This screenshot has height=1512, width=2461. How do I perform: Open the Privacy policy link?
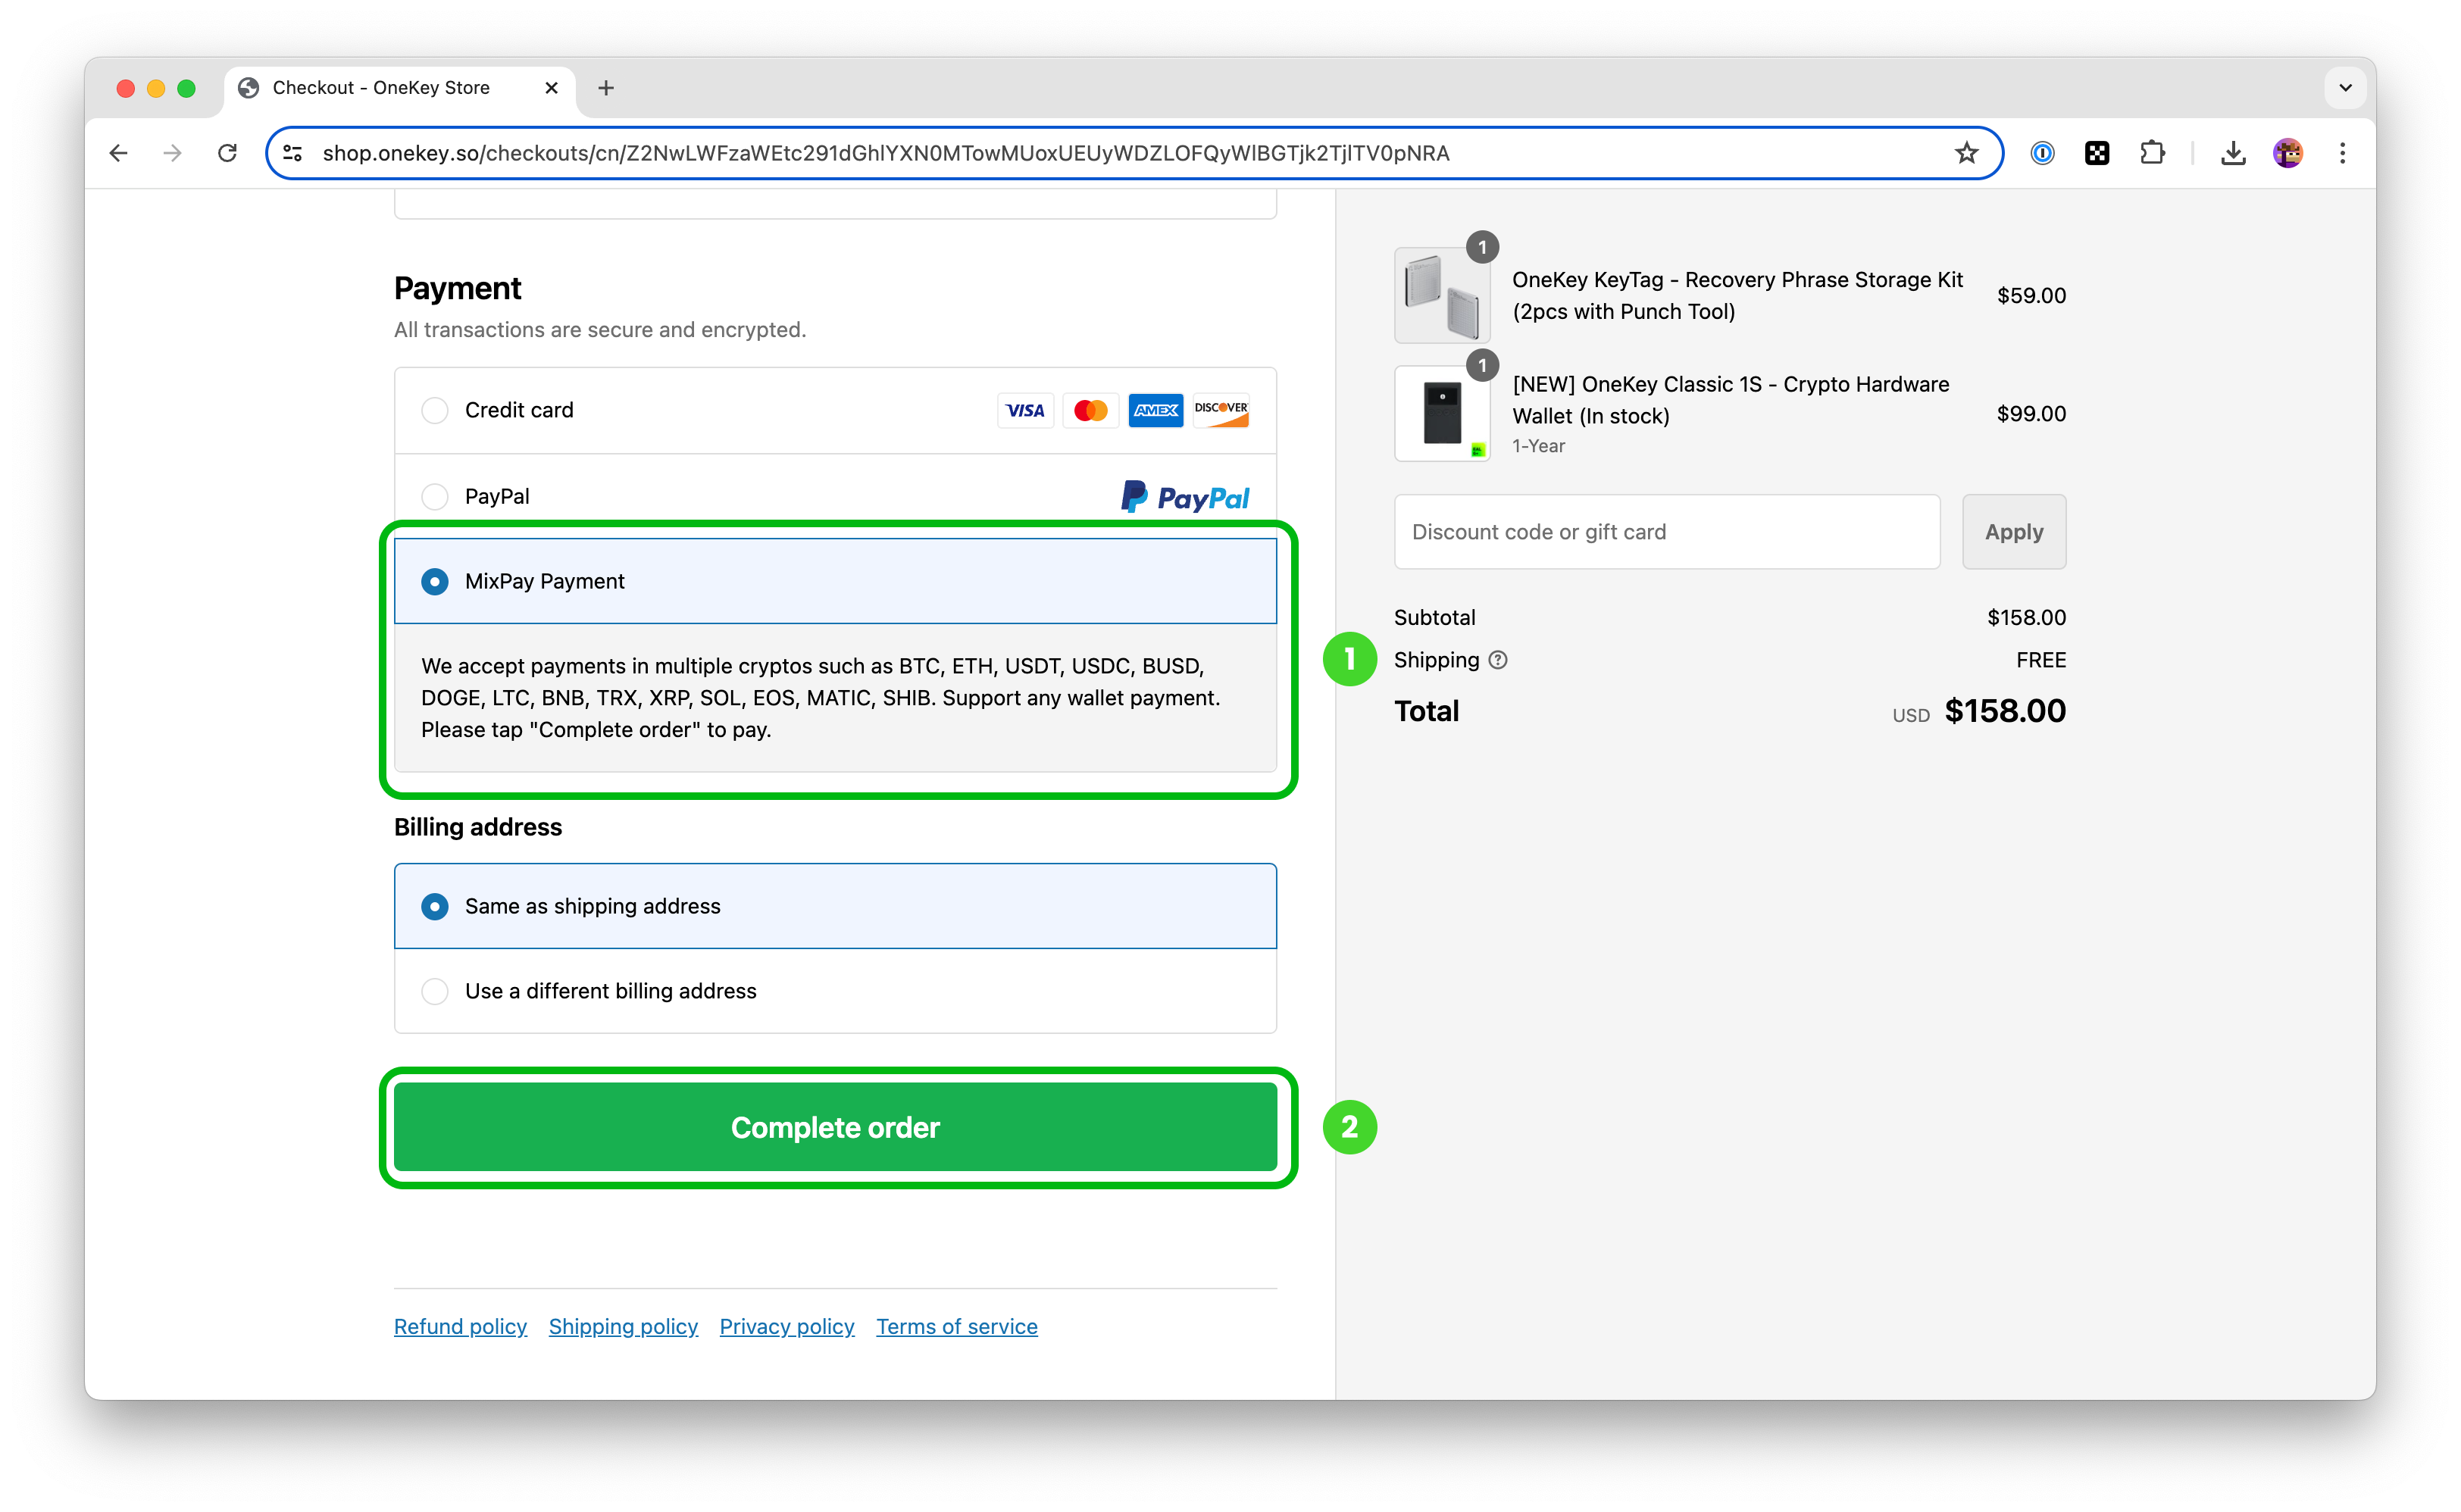click(x=787, y=1326)
